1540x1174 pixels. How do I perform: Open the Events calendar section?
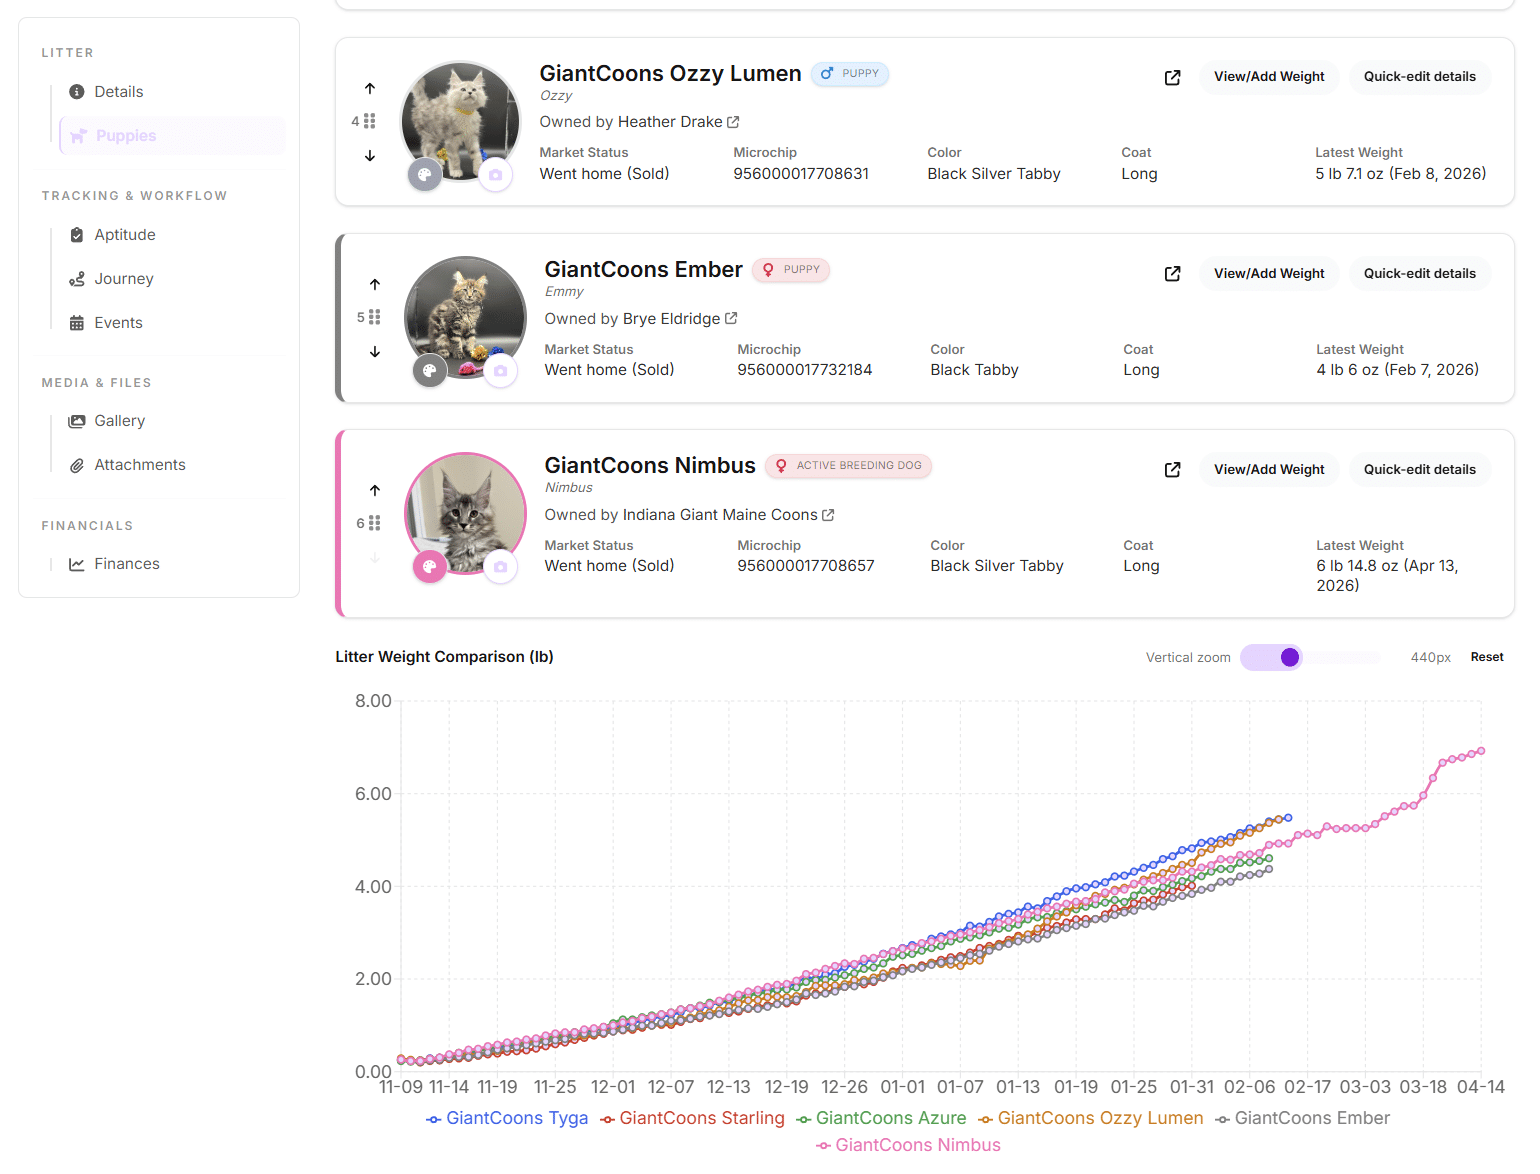(x=118, y=322)
